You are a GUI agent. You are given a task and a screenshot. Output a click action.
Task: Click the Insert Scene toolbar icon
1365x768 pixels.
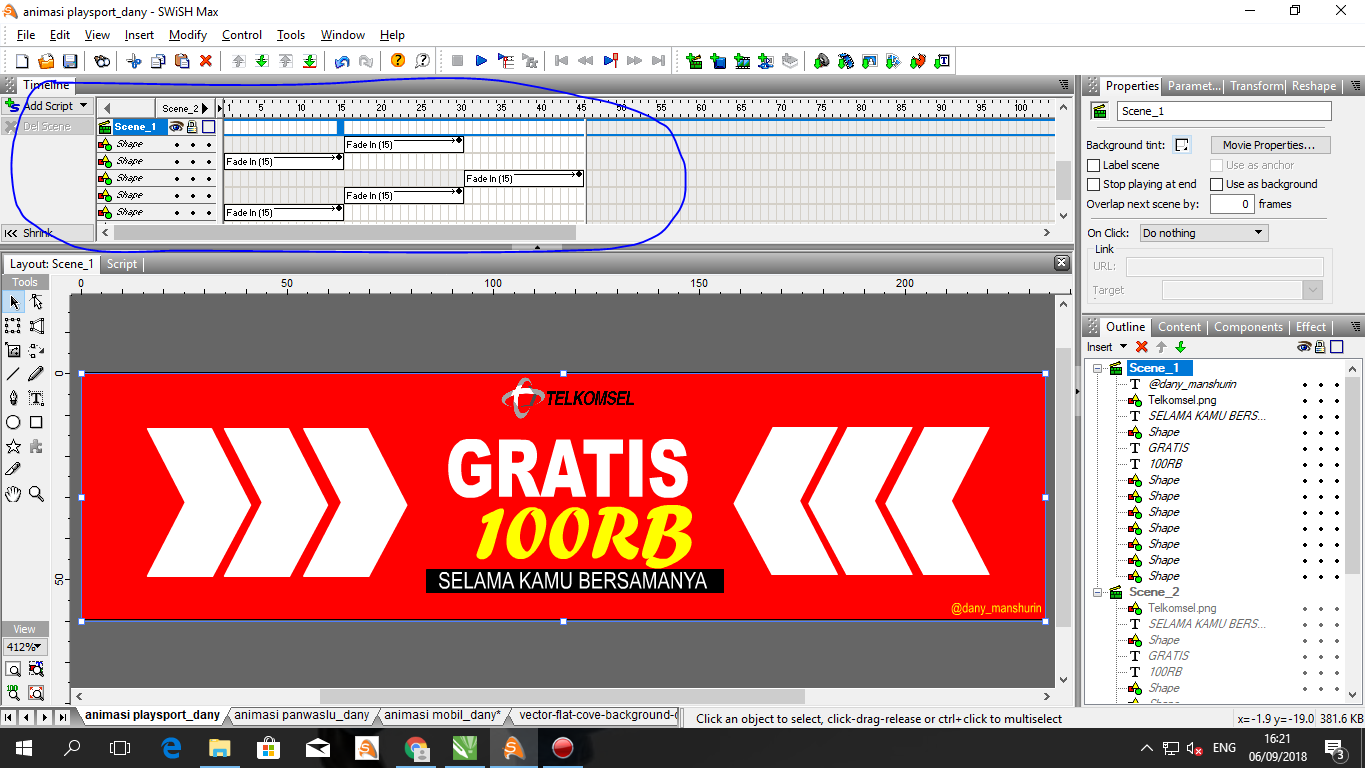point(694,61)
